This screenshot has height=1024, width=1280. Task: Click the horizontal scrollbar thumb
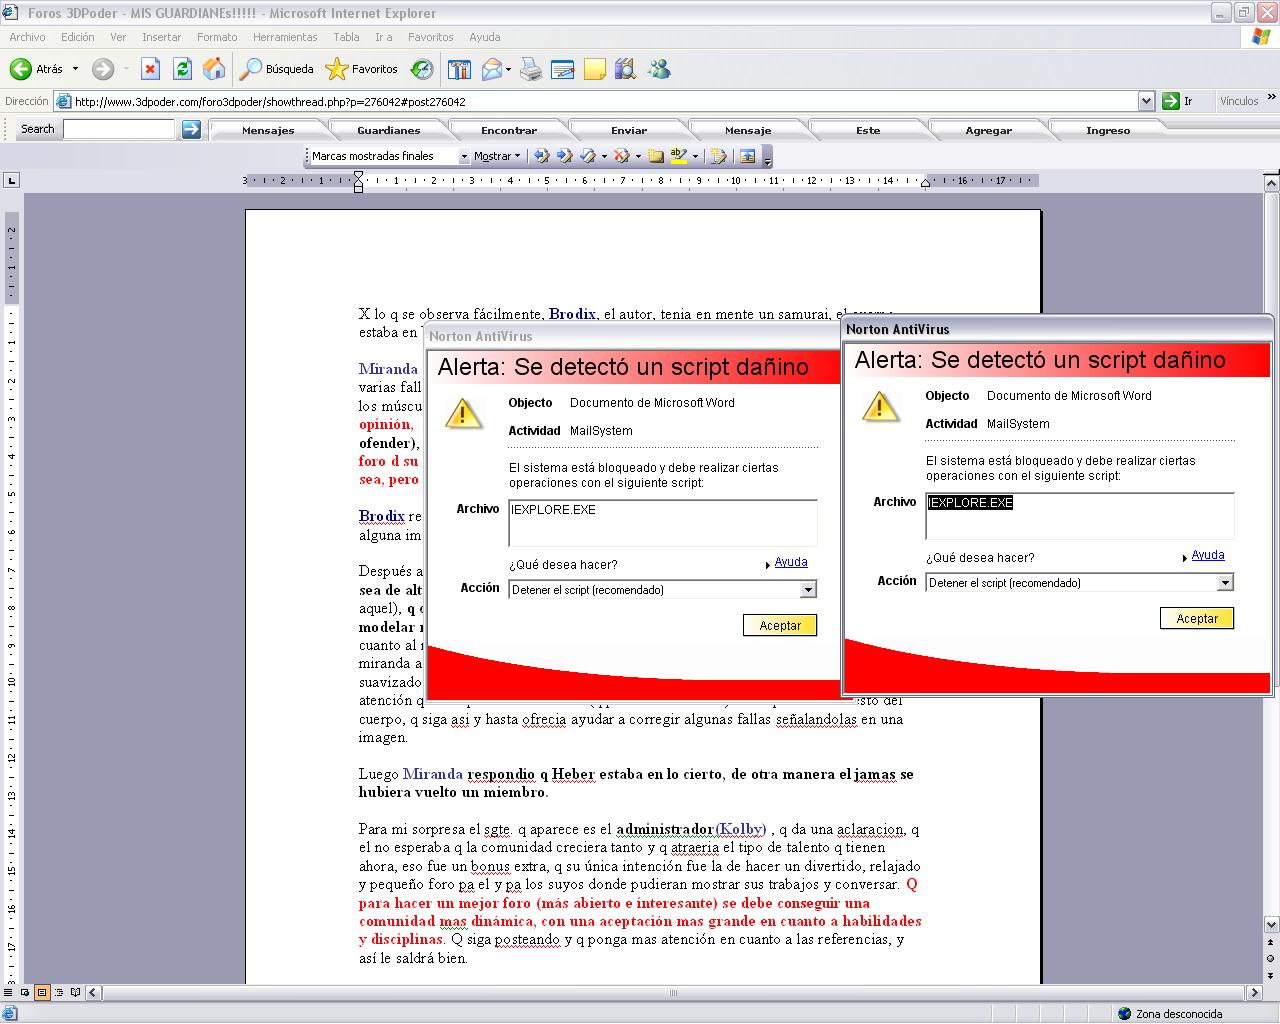tap(674, 993)
